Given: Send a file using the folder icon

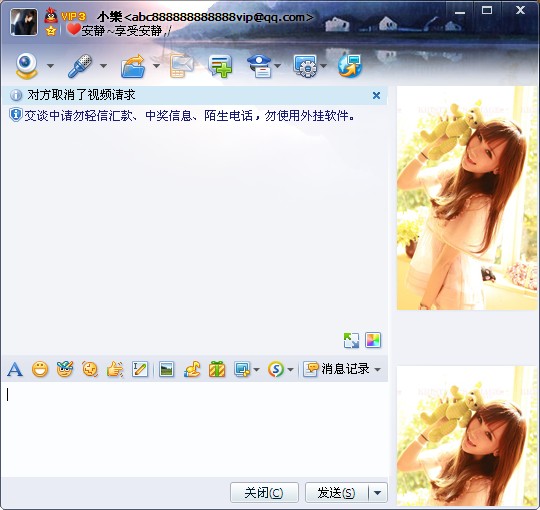Looking at the screenshot, I should [x=133, y=66].
